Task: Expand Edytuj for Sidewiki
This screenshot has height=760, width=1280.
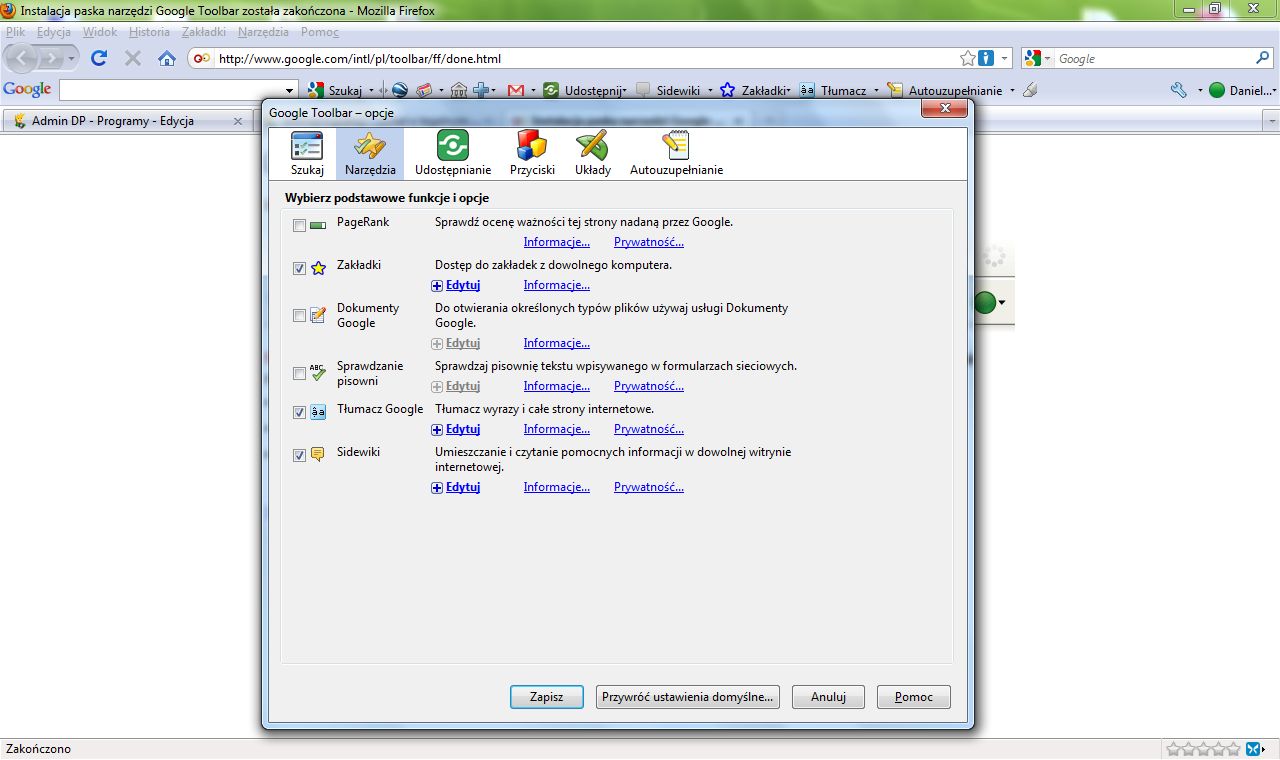Action: click(x=456, y=487)
